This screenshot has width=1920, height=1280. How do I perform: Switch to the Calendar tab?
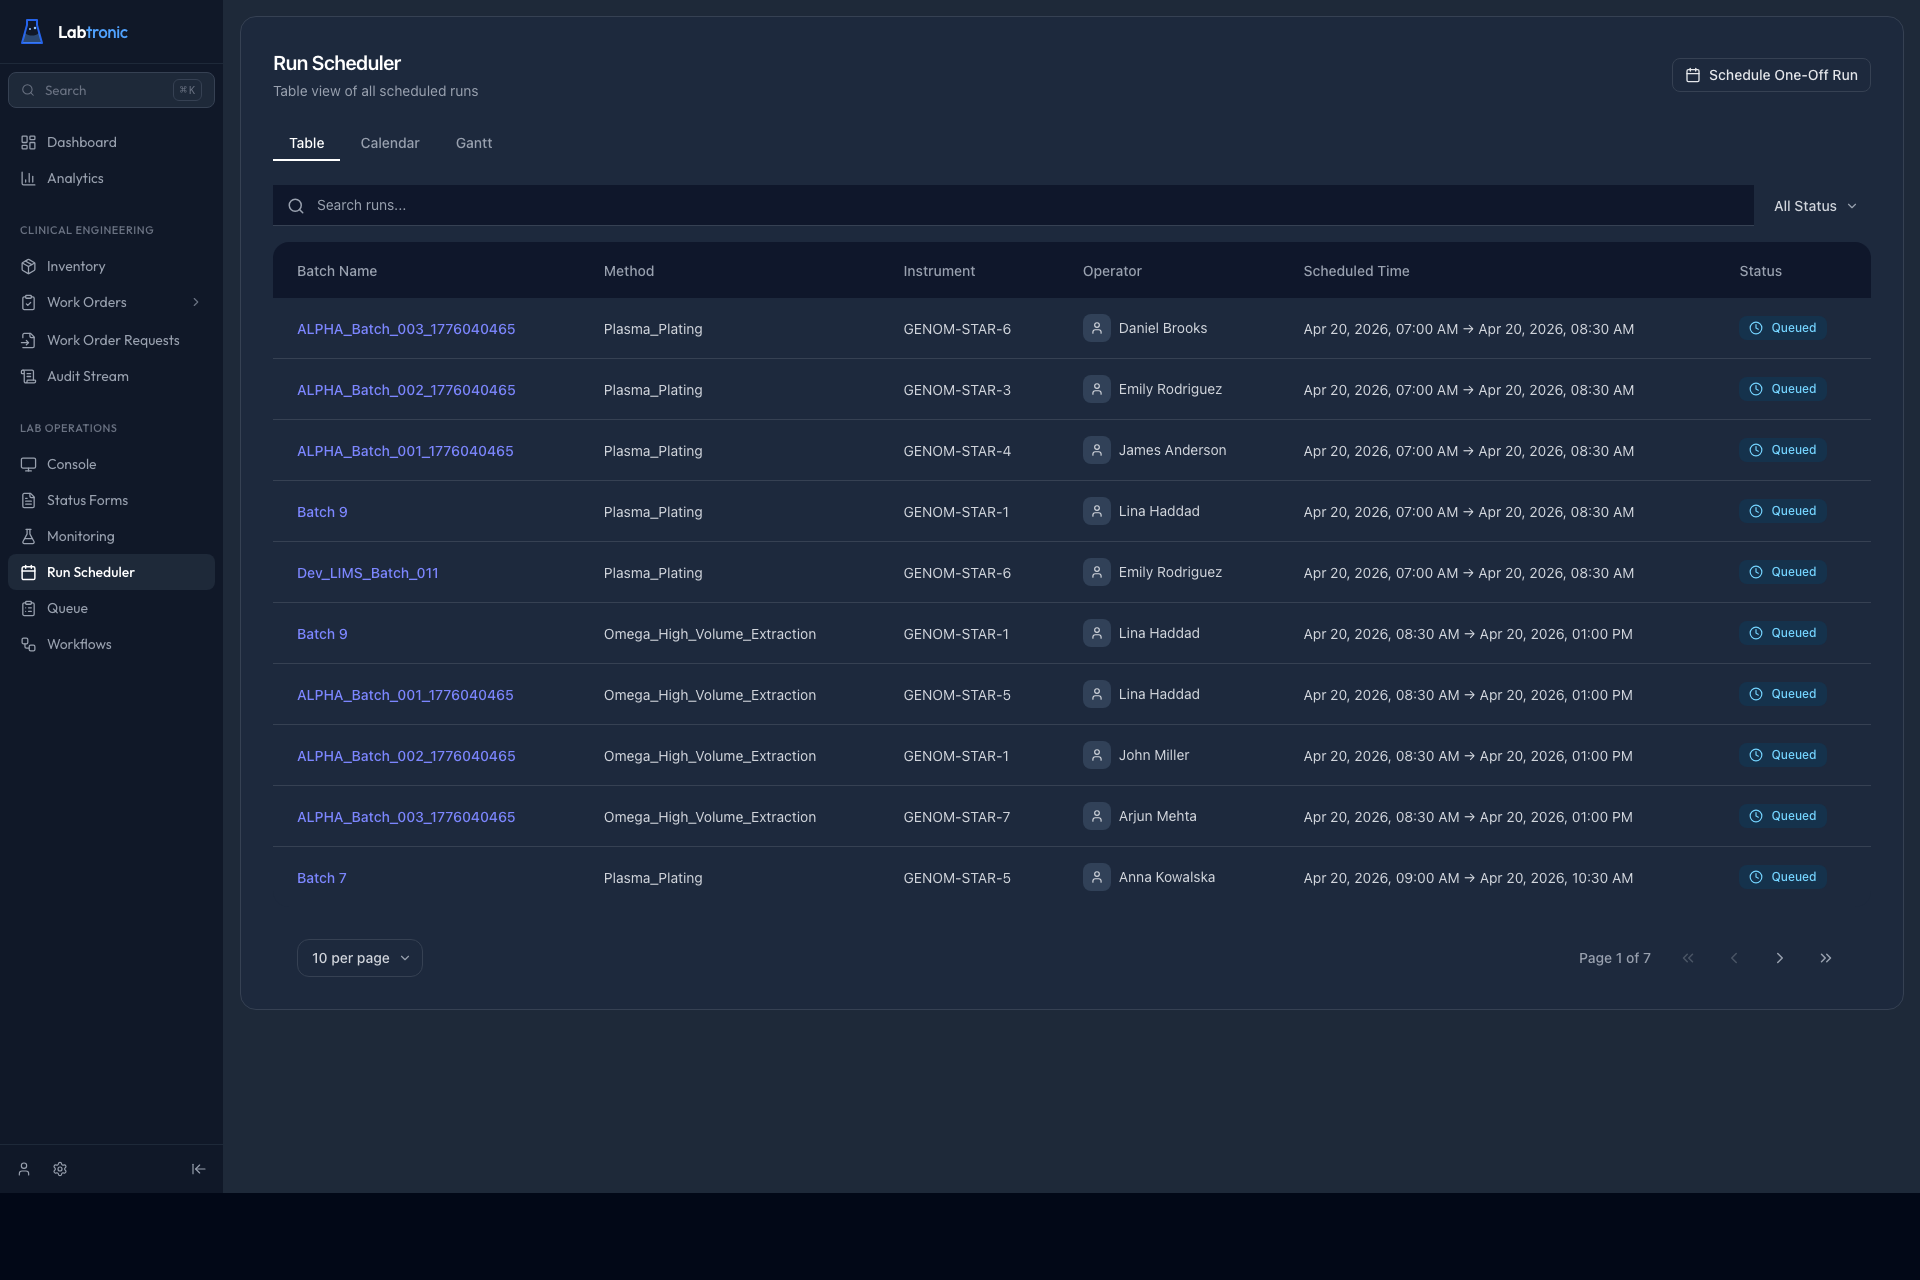coord(390,143)
